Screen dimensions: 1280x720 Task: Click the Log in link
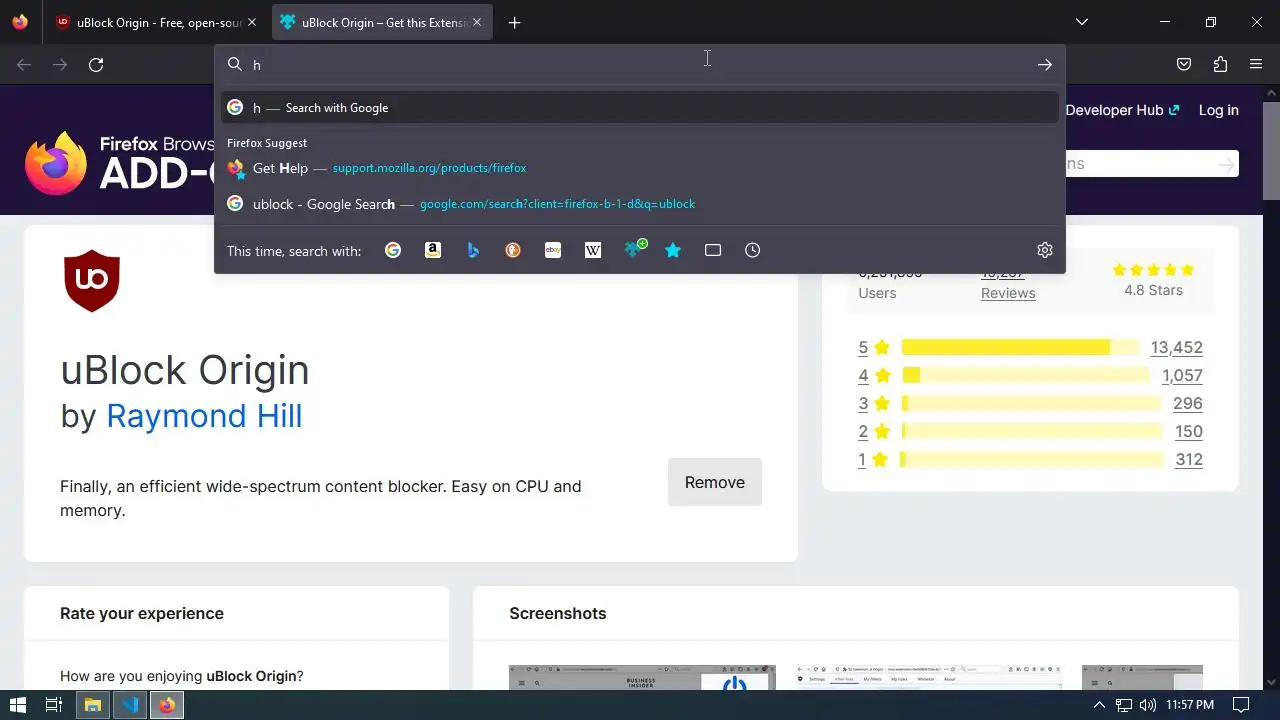[1219, 110]
